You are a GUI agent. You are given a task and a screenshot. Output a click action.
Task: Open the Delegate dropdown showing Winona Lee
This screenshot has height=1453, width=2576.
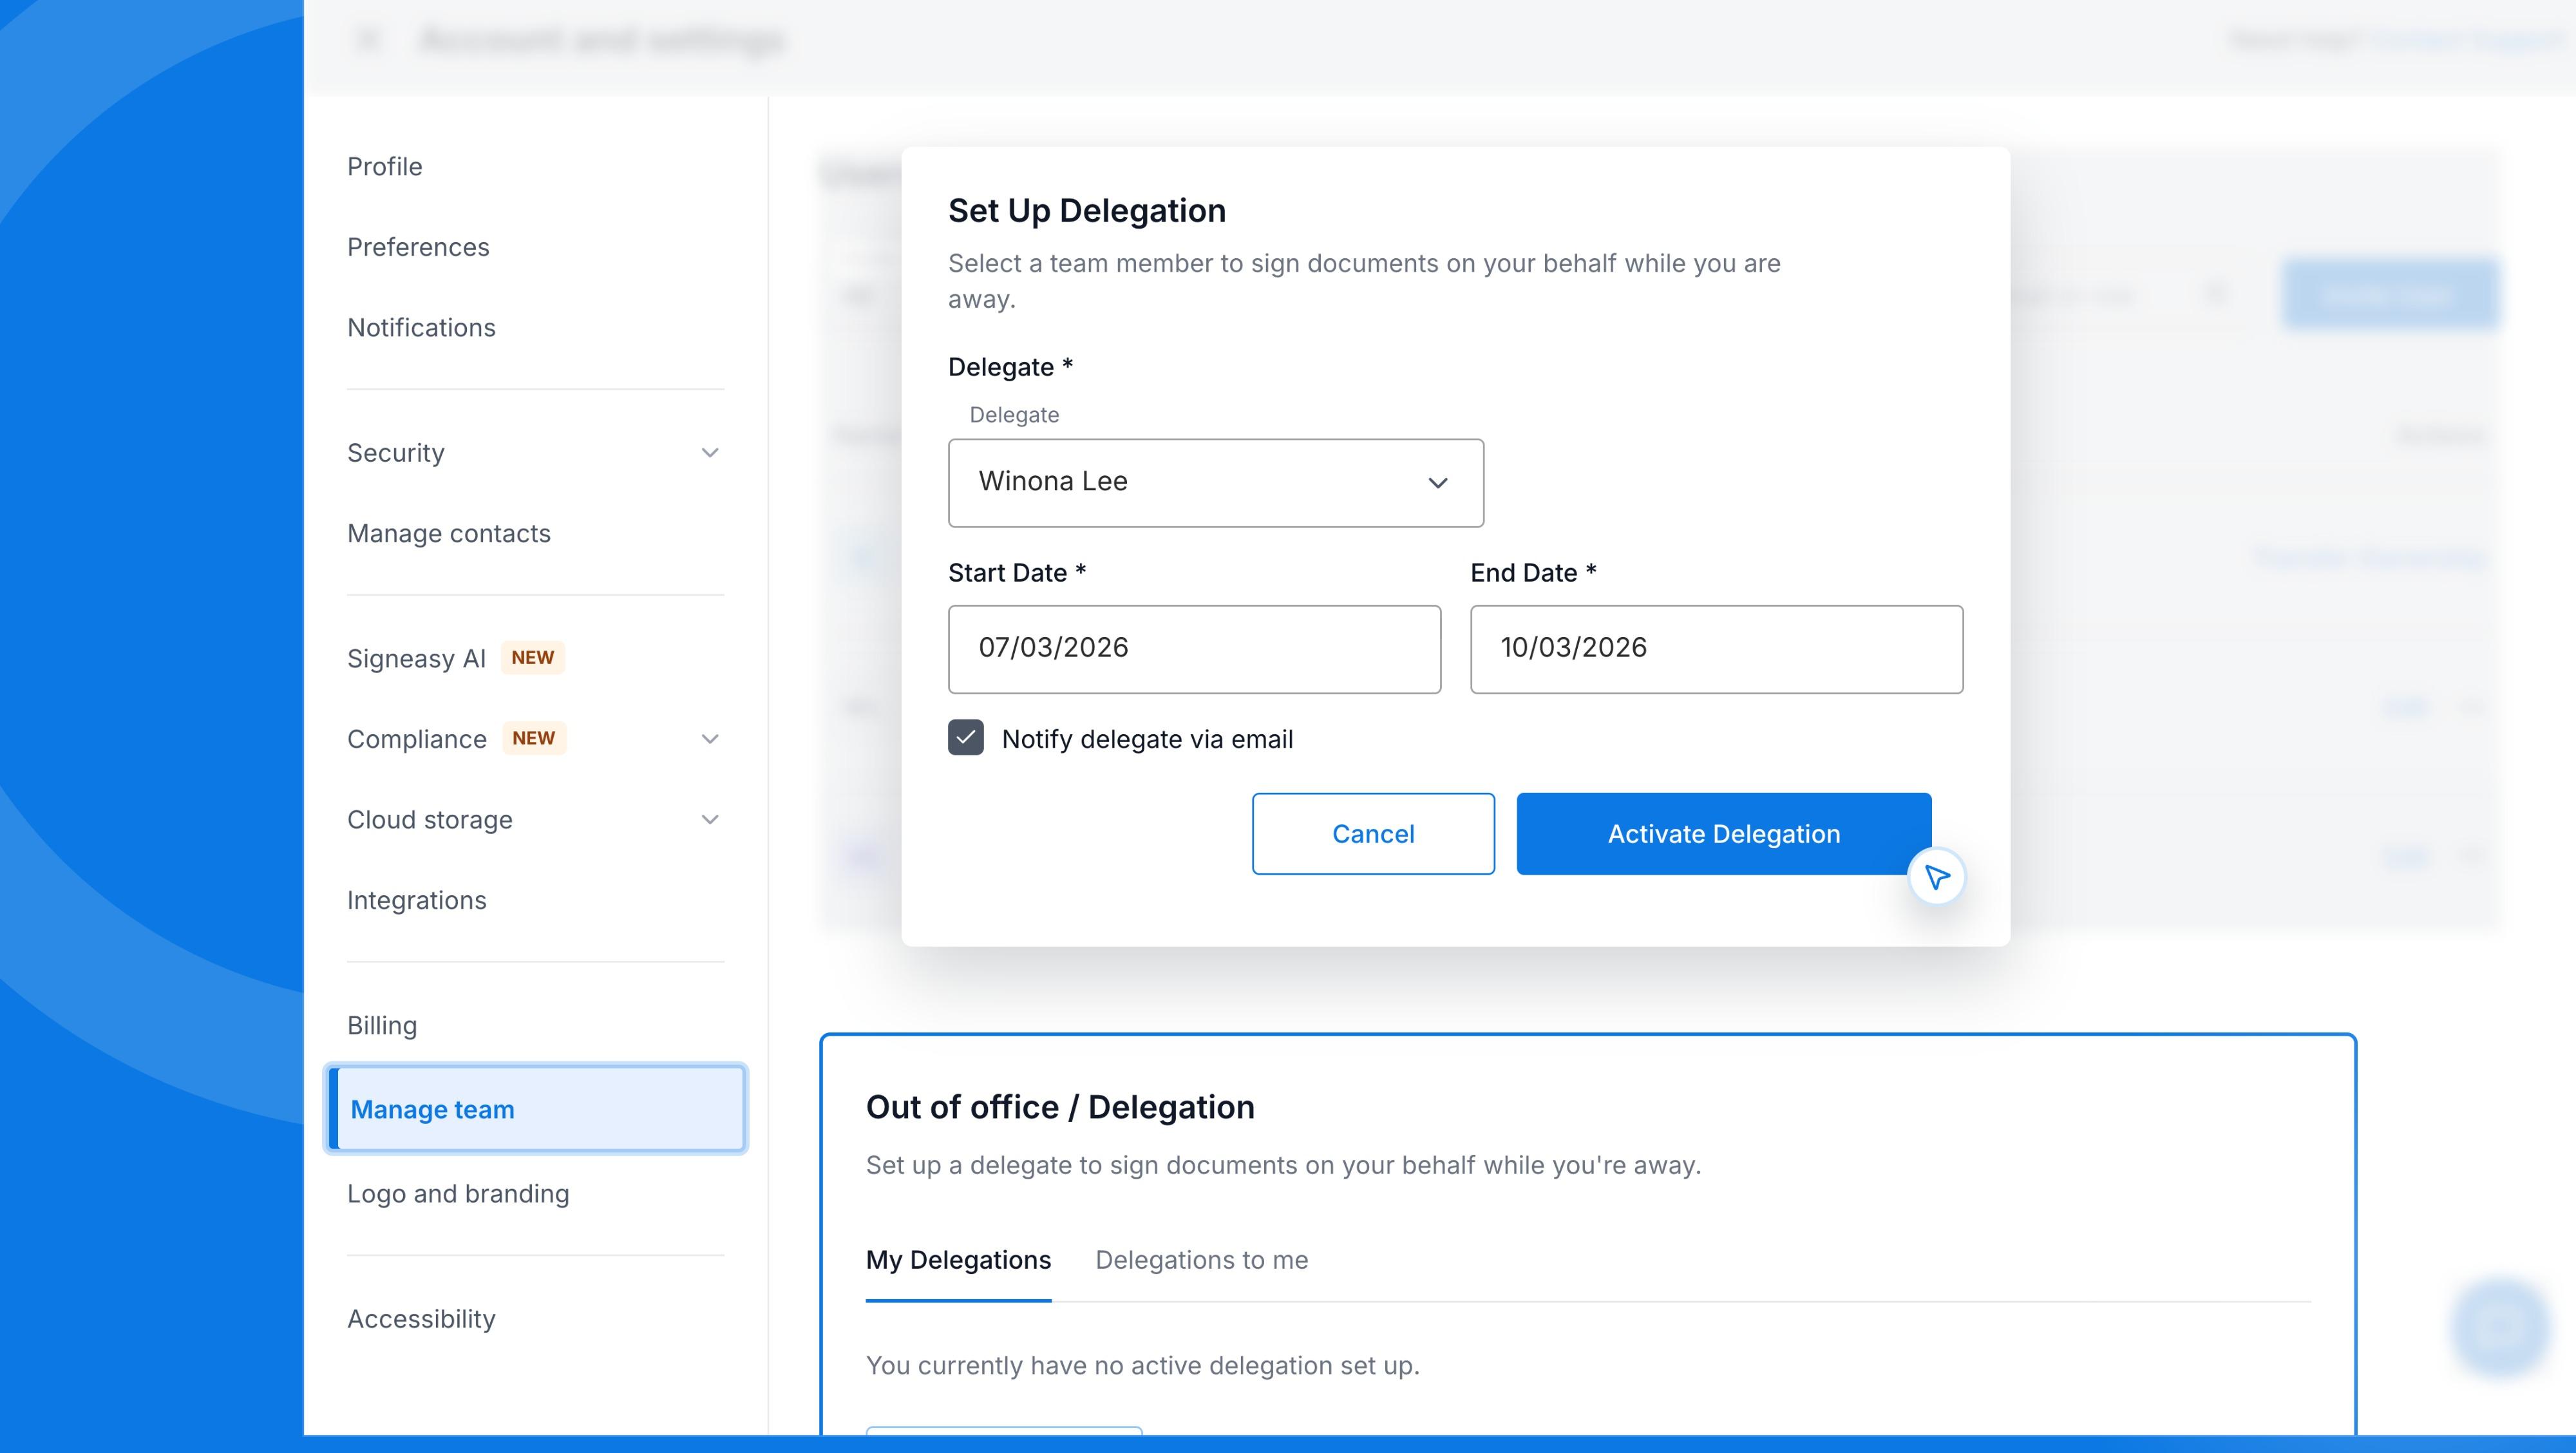(1215, 482)
